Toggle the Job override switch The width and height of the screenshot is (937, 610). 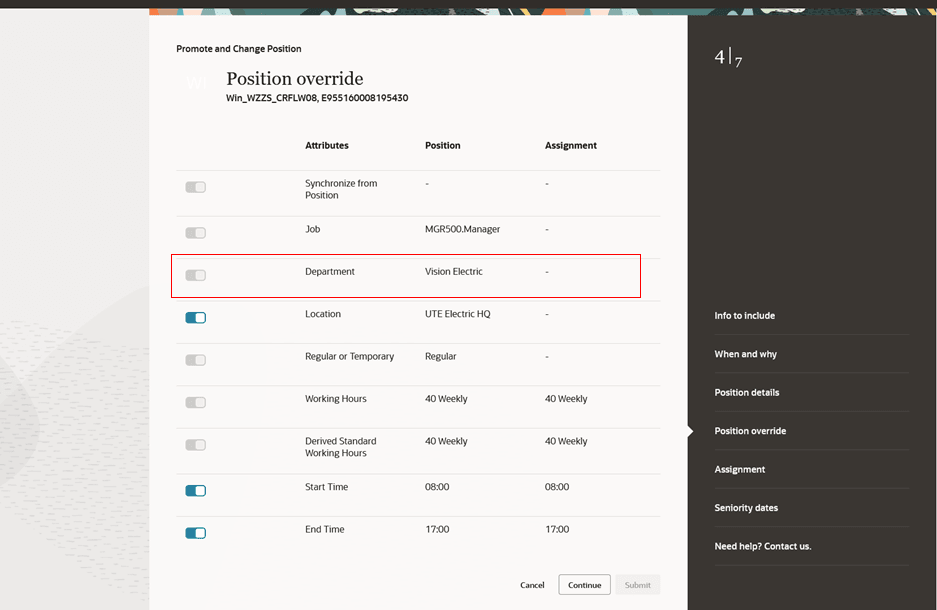coord(195,233)
